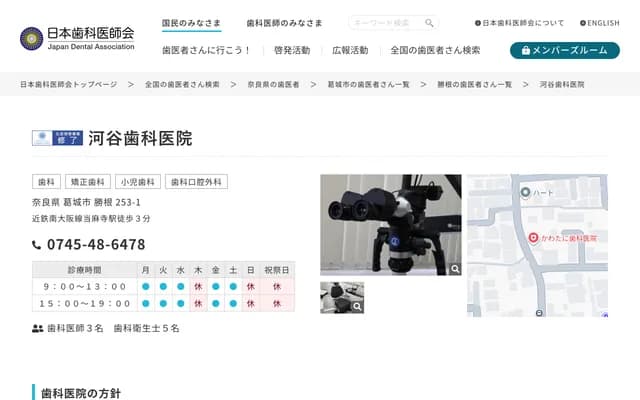Click magnifier icon on small thumbnail photo
This screenshot has height=400, width=640.
[x=357, y=307]
